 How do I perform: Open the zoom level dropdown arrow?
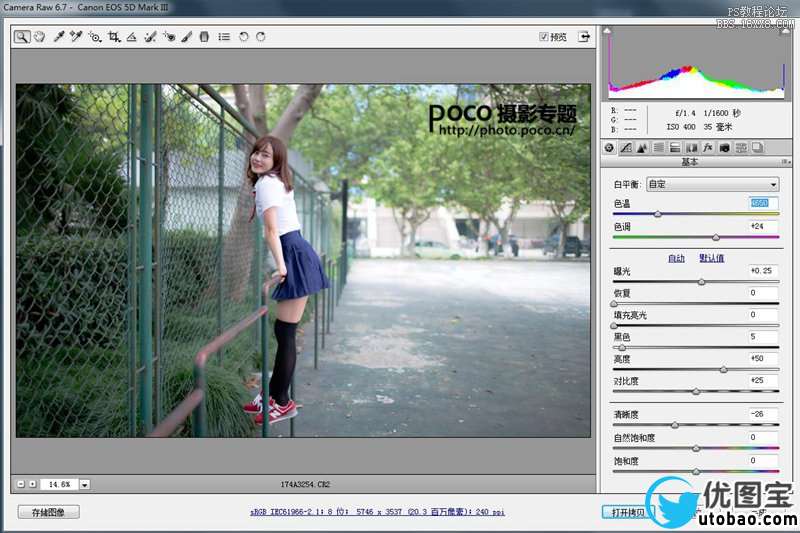point(85,485)
